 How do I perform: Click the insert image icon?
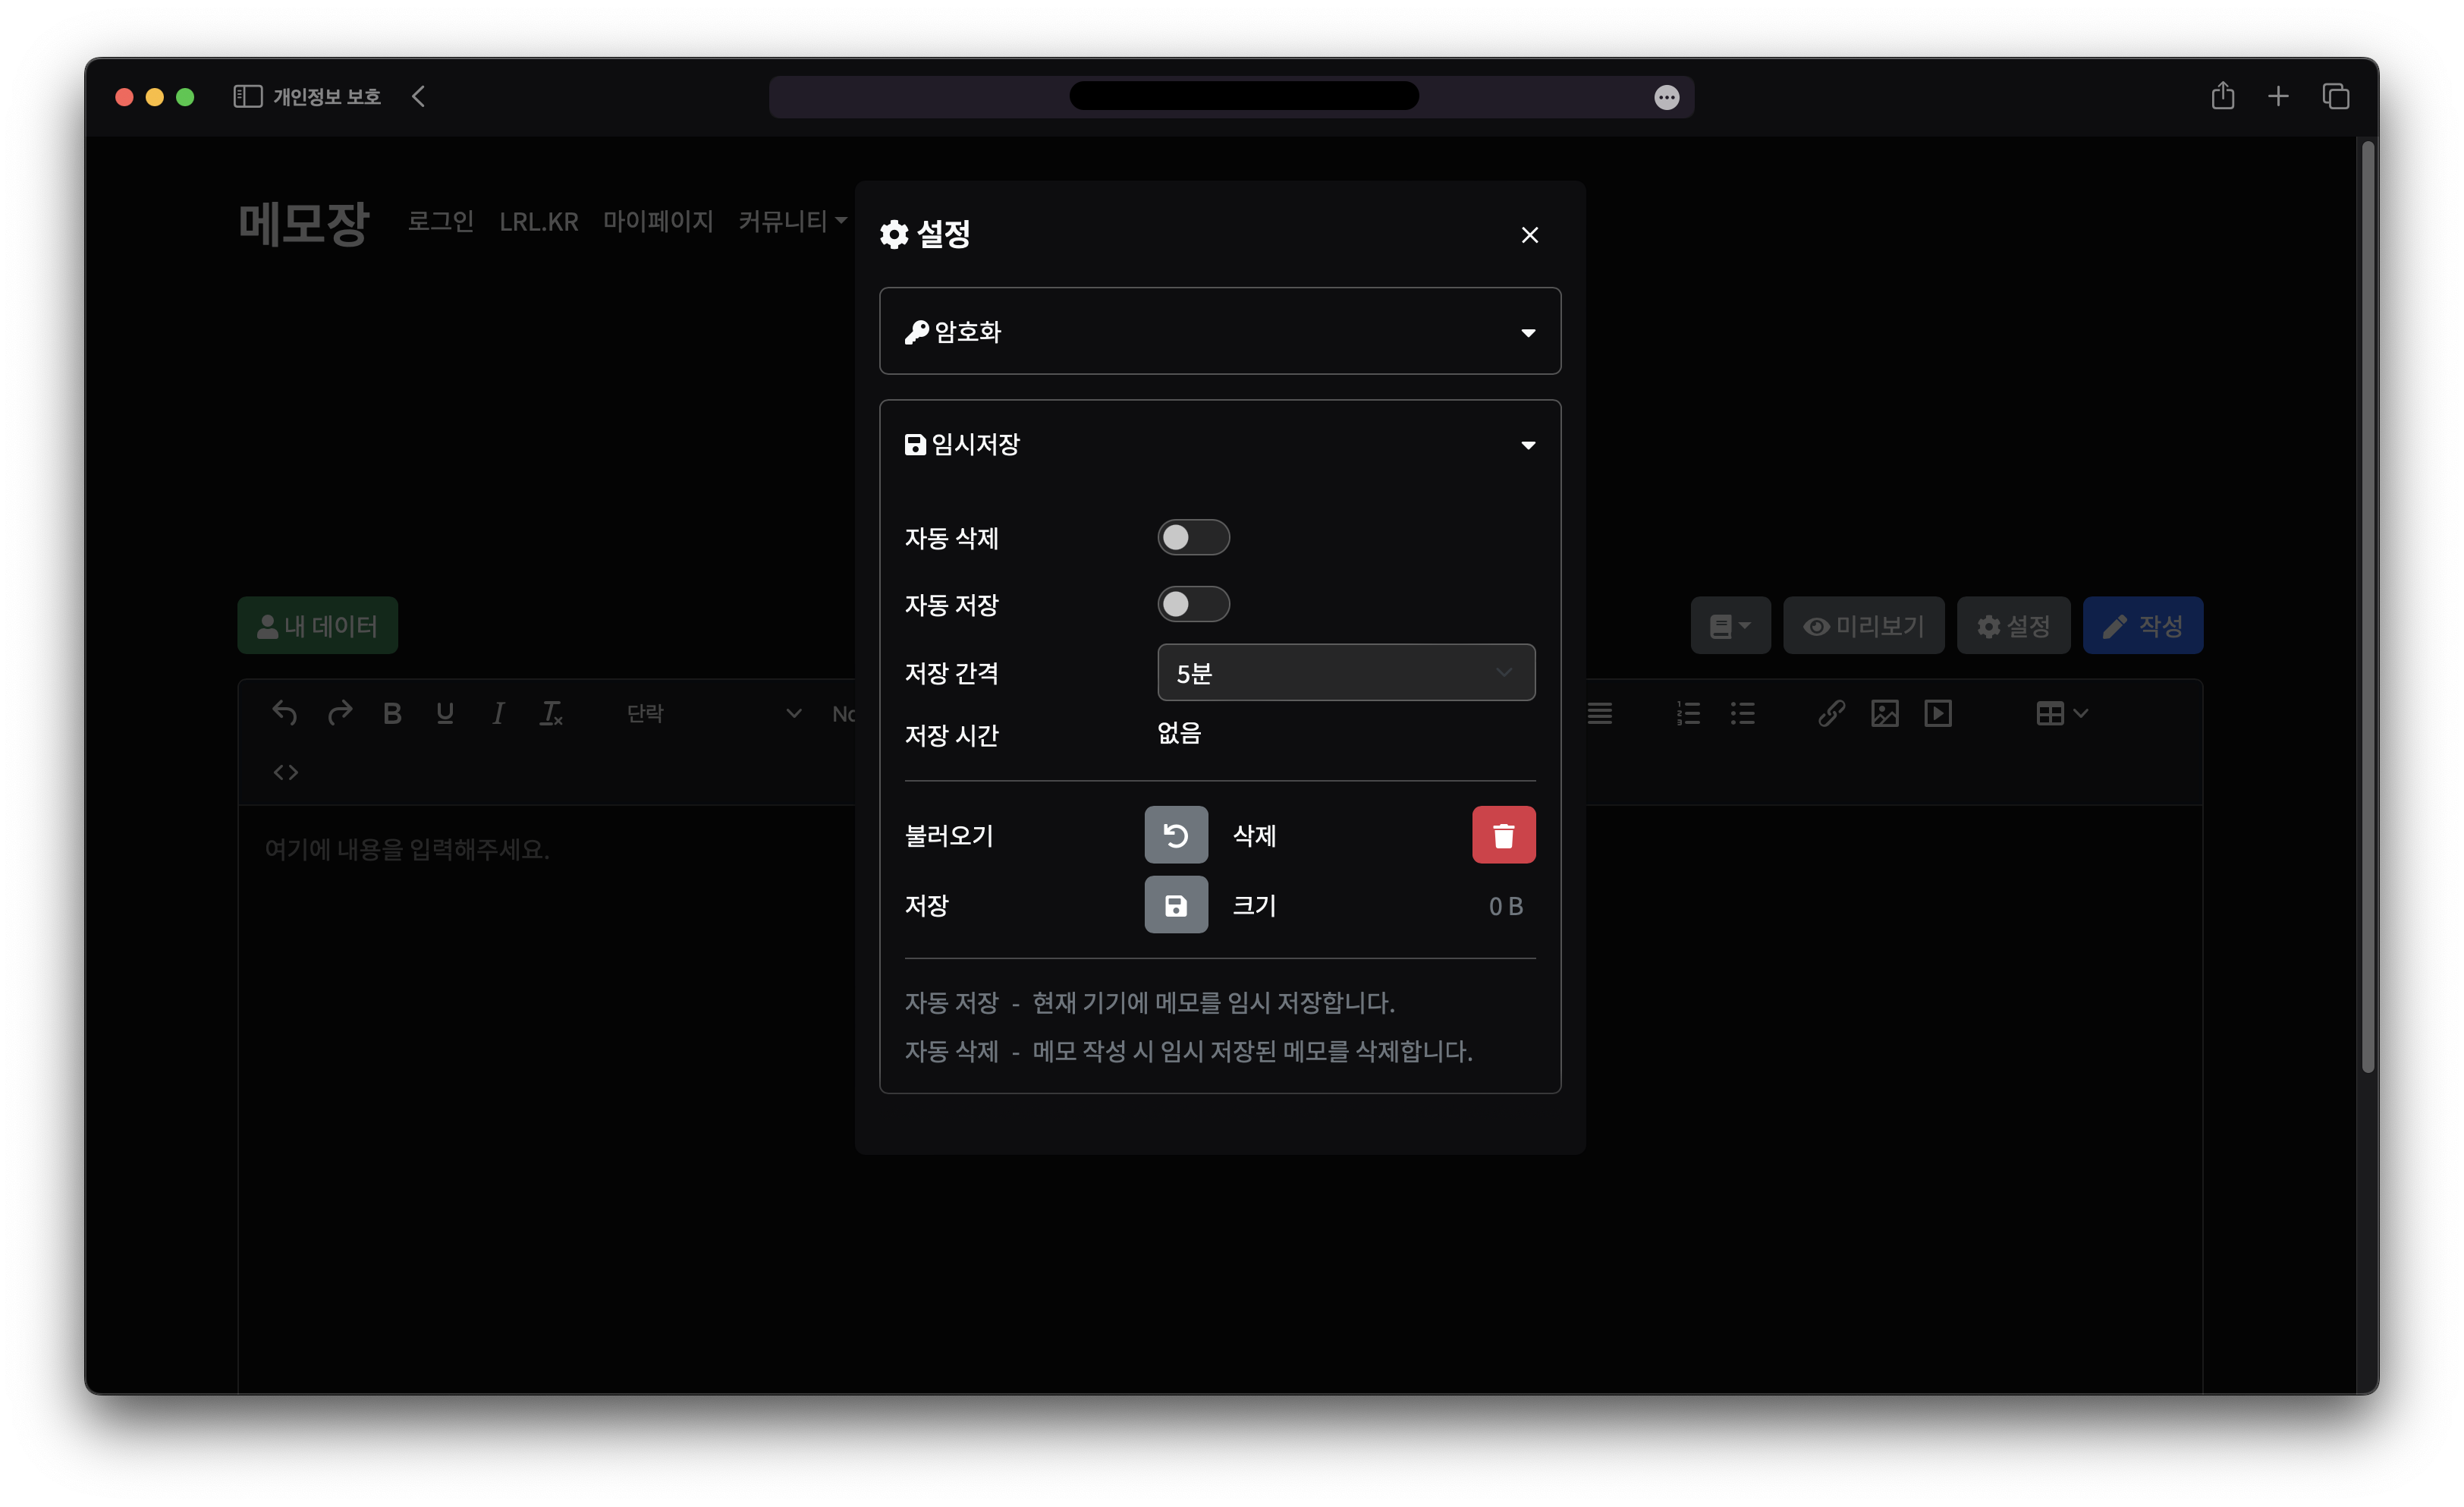point(1884,713)
